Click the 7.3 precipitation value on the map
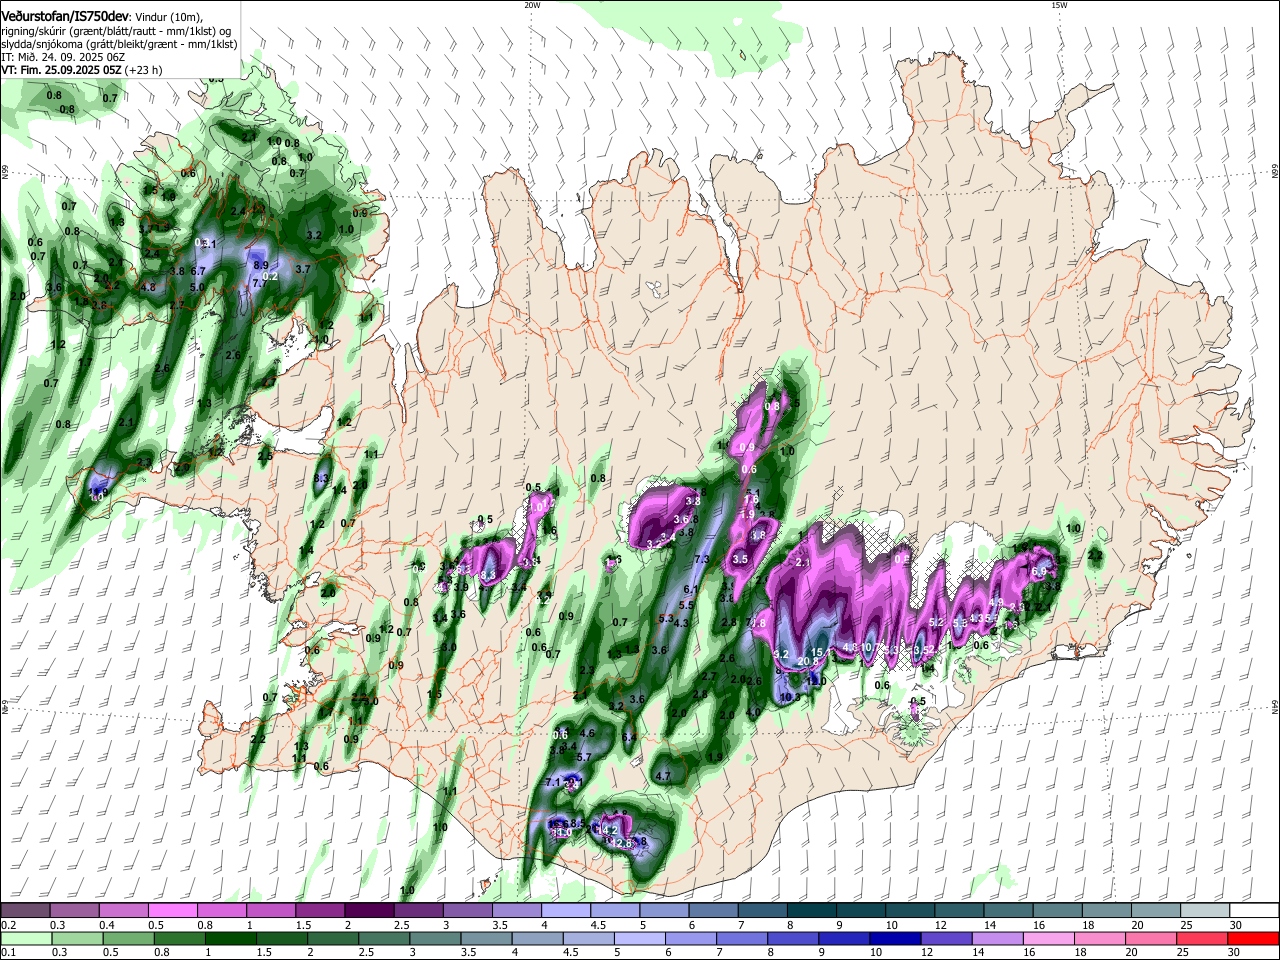This screenshot has height=960, width=1280. [701, 559]
